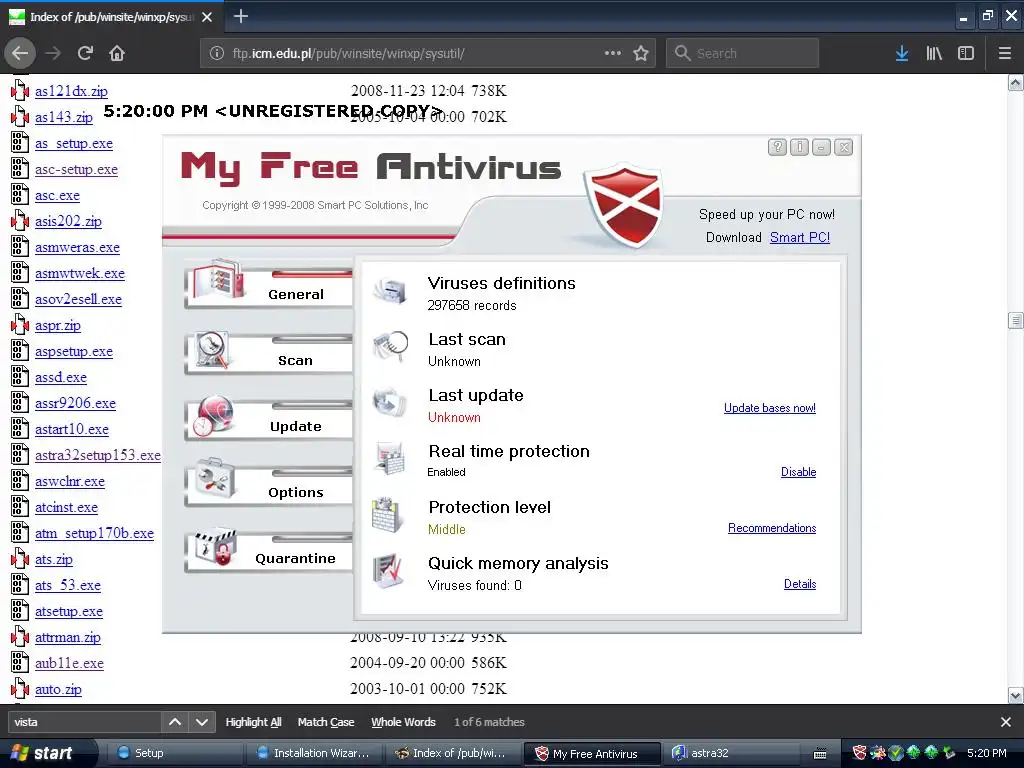This screenshot has width=1024, height=768.
Task: Open the aub11e.exe file link
Action: [x=69, y=663]
